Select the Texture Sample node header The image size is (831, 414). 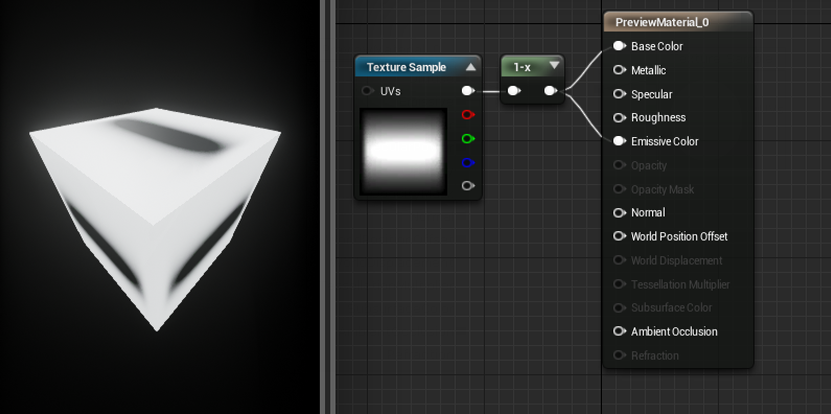pyautogui.click(x=418, y=67)
